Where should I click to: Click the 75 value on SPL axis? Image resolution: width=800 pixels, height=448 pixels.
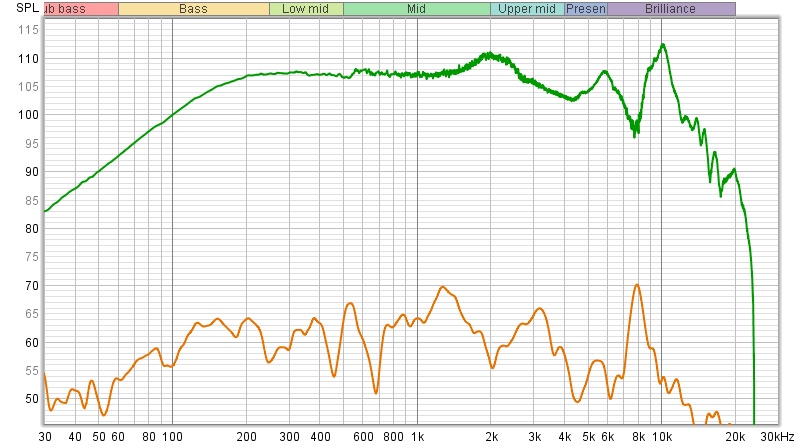click(x=32, y=257)
